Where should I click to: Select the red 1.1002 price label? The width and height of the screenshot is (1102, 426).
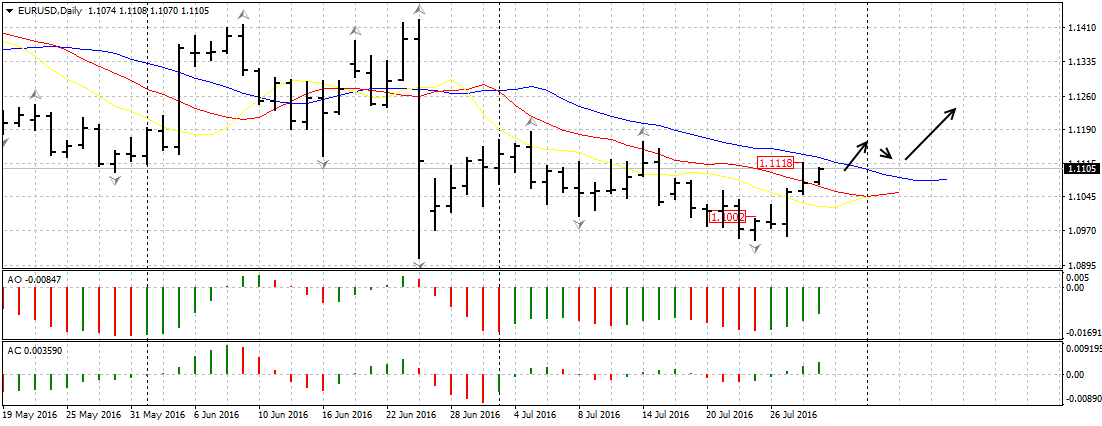point(727,216)
